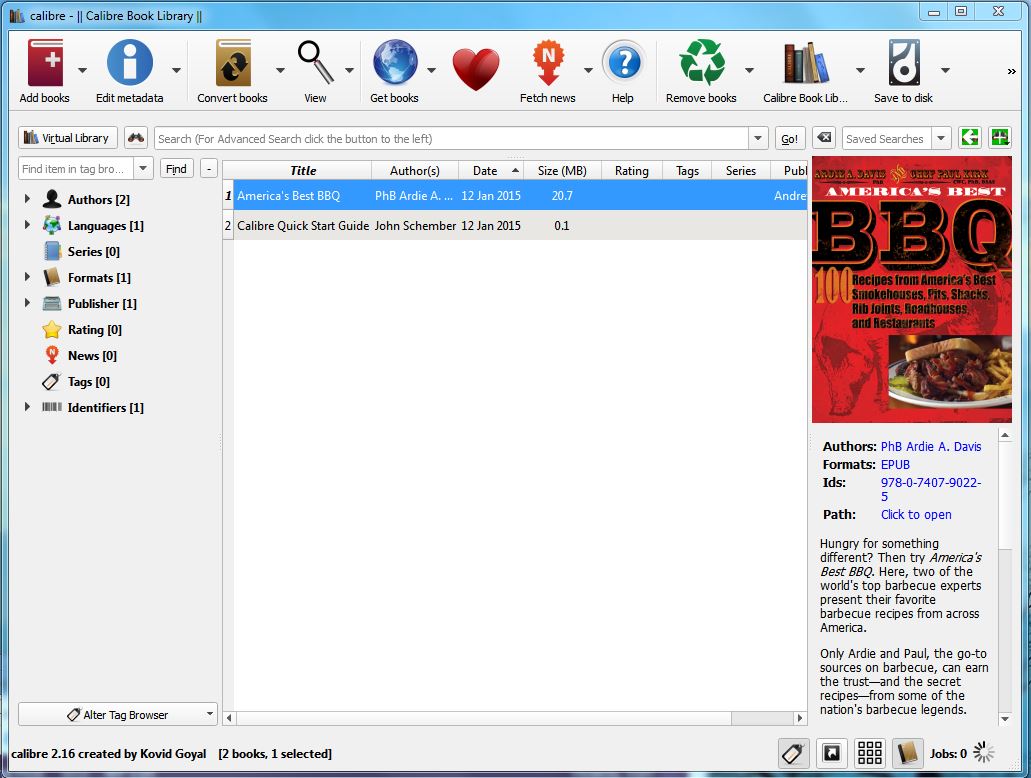Clear the current search with reset icon
The height and width of the screenshot is (778, 1031).
pos(824,138)
